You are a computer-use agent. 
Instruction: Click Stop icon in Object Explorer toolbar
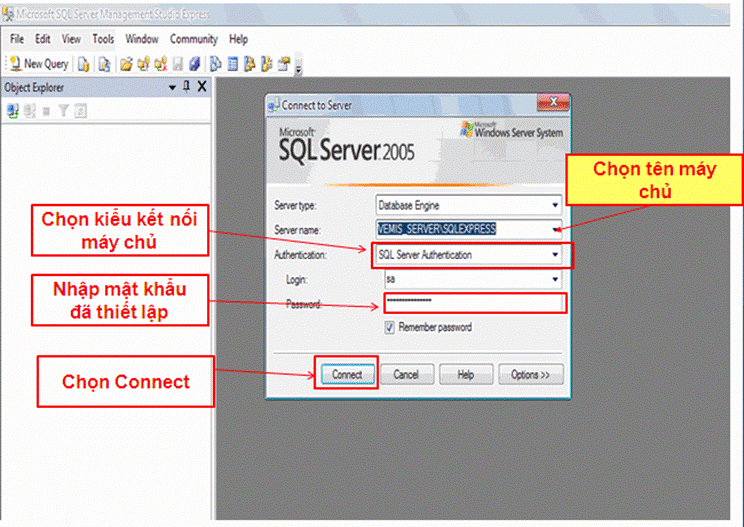point(46,111)
